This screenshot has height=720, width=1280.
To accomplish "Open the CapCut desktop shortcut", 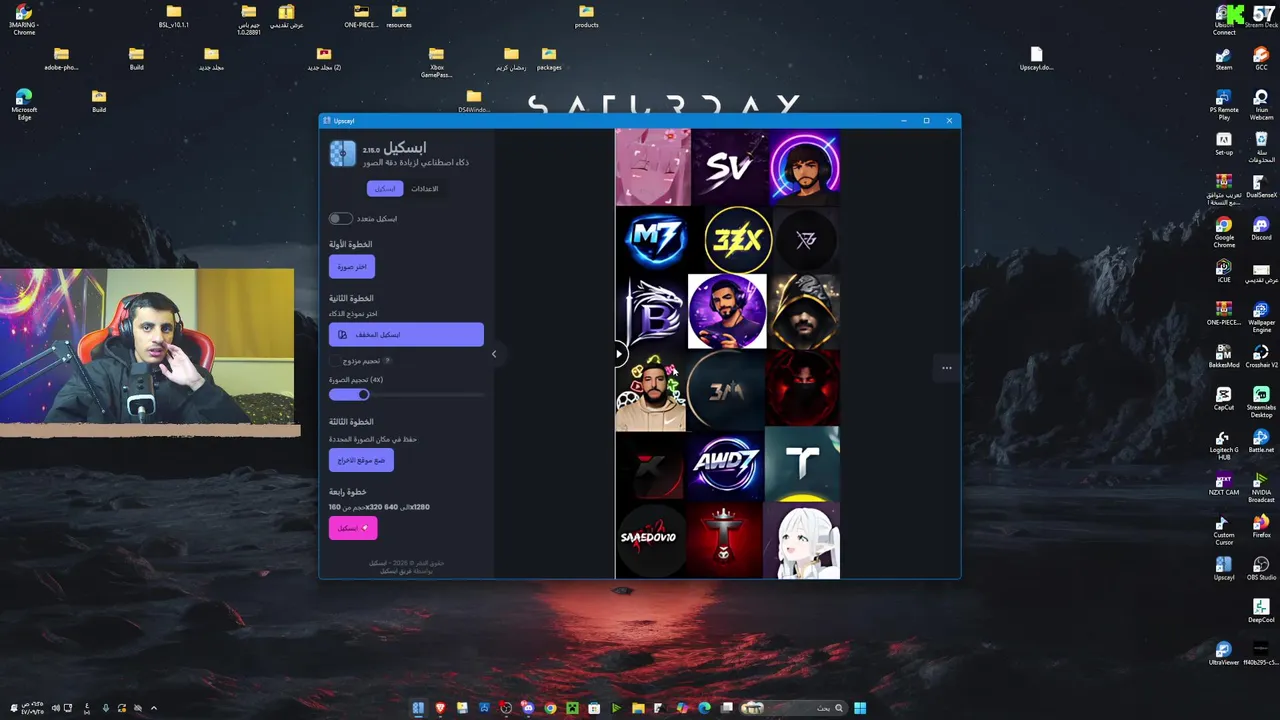I will point(1224,399).
